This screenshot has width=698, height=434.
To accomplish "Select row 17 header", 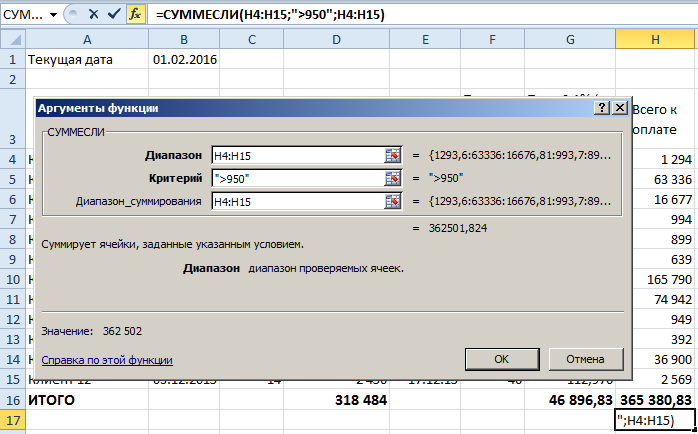I will 12,420.
